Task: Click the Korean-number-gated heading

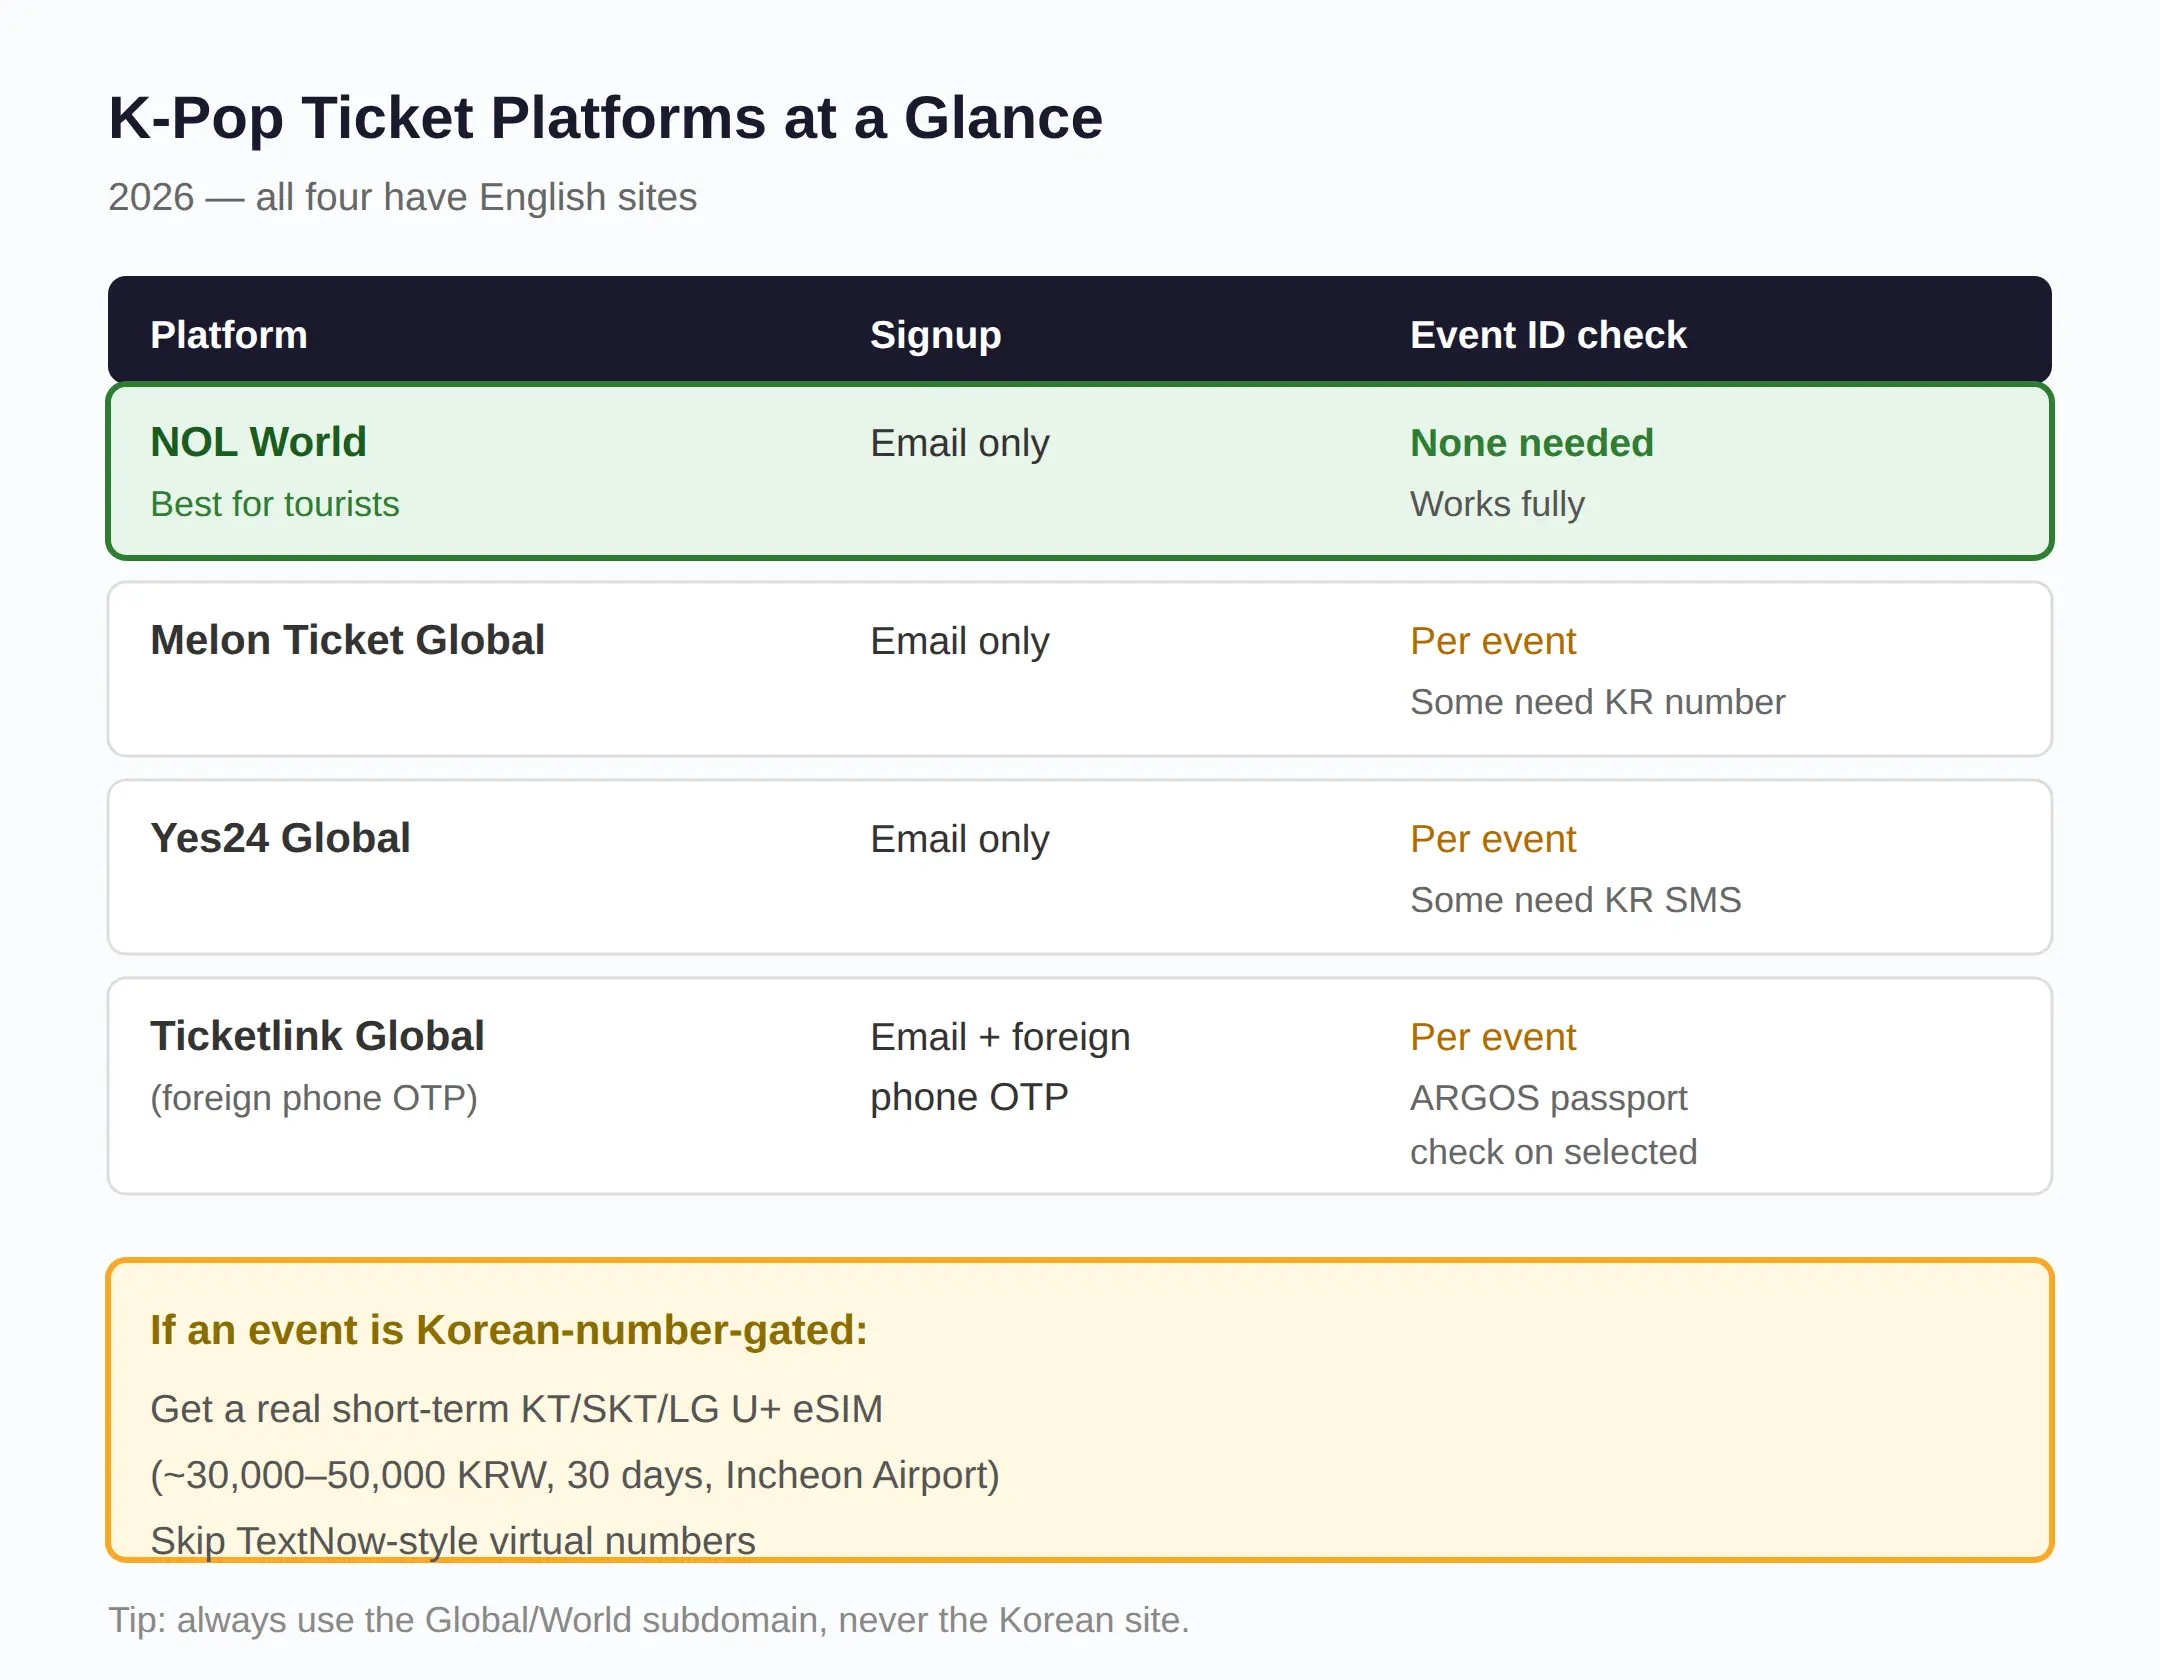Action: tap(508, 1330)
